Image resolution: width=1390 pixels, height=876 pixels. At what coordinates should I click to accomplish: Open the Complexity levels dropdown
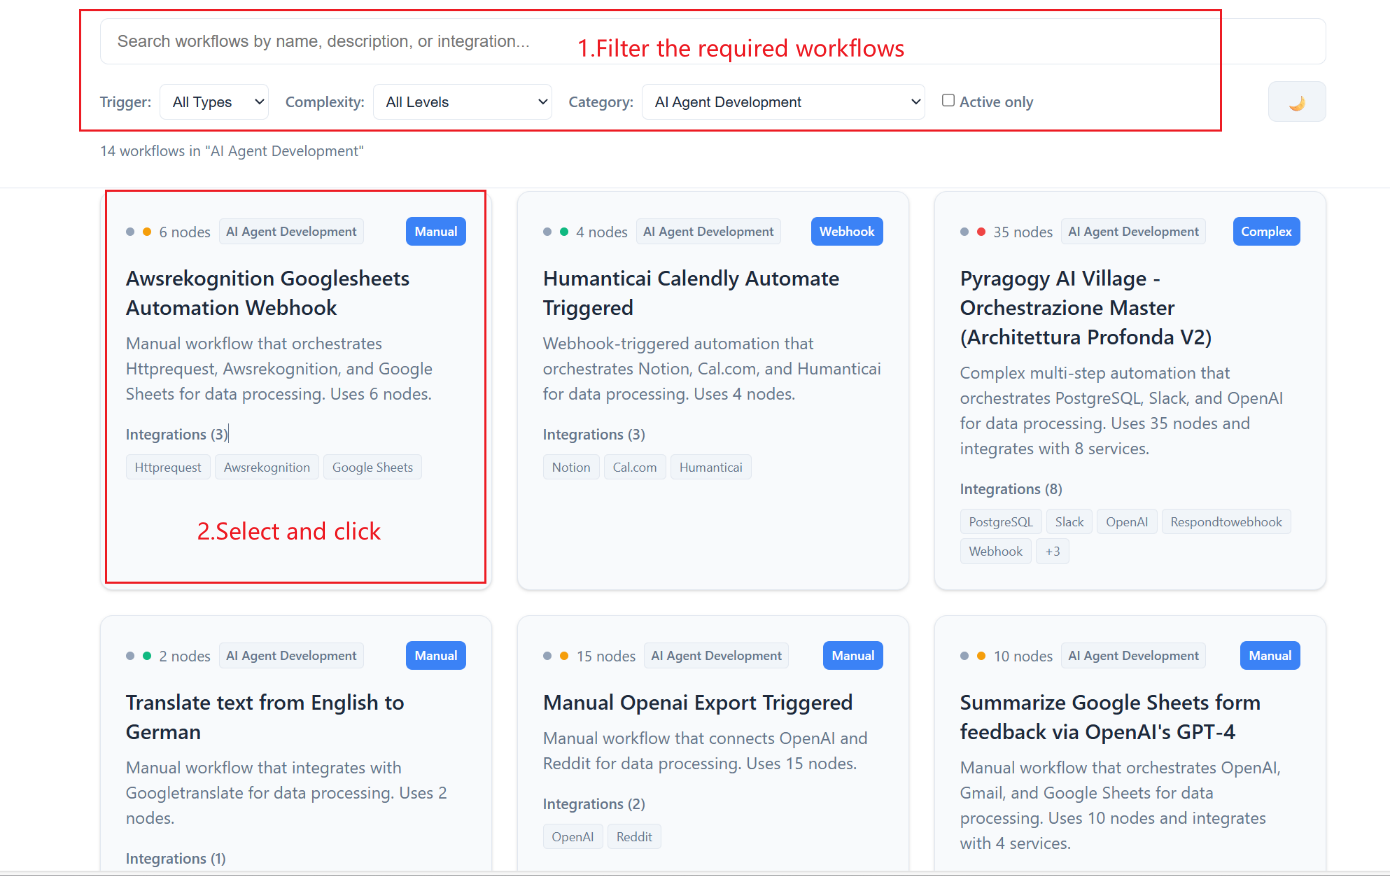tap(462, 102)
